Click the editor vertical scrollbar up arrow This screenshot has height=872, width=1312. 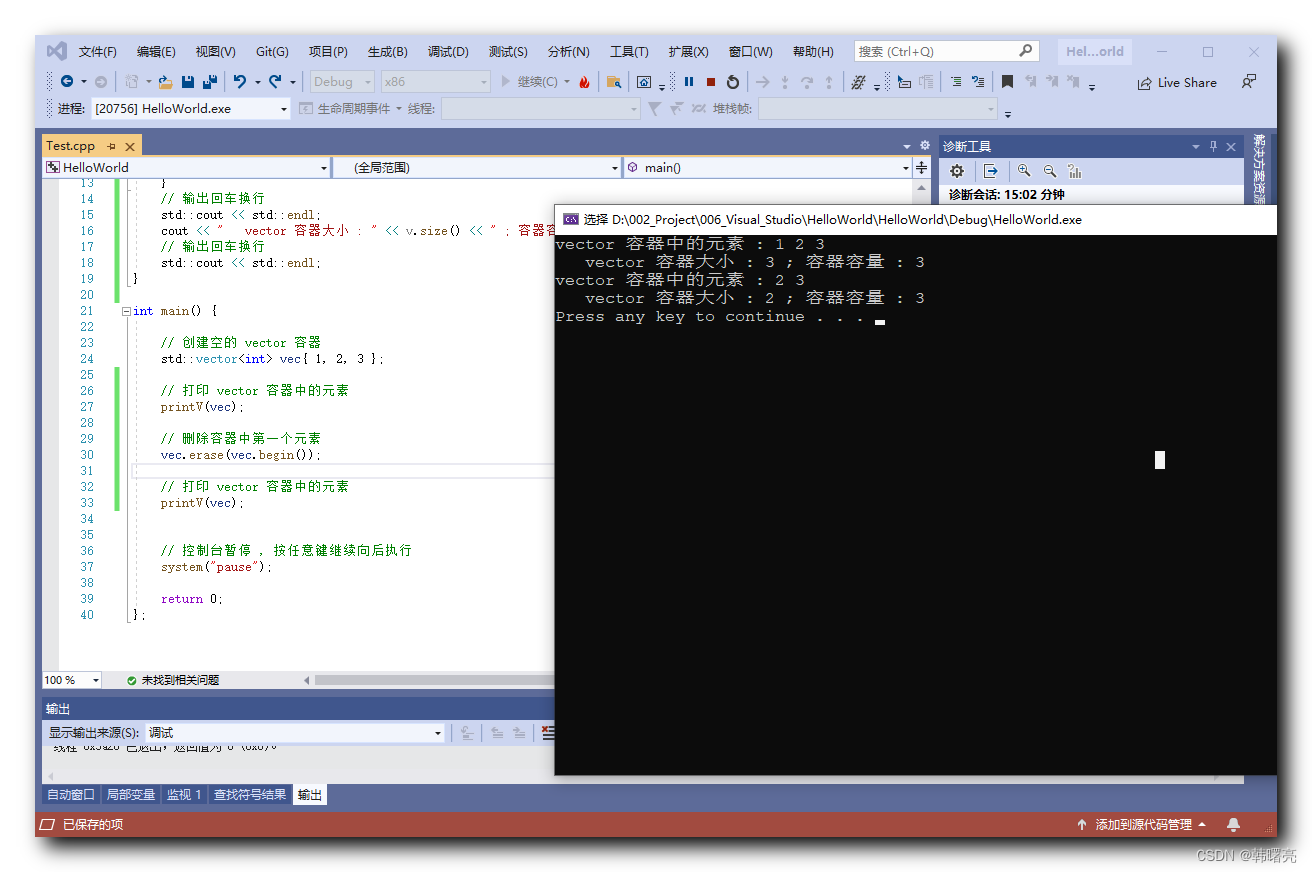921,188
